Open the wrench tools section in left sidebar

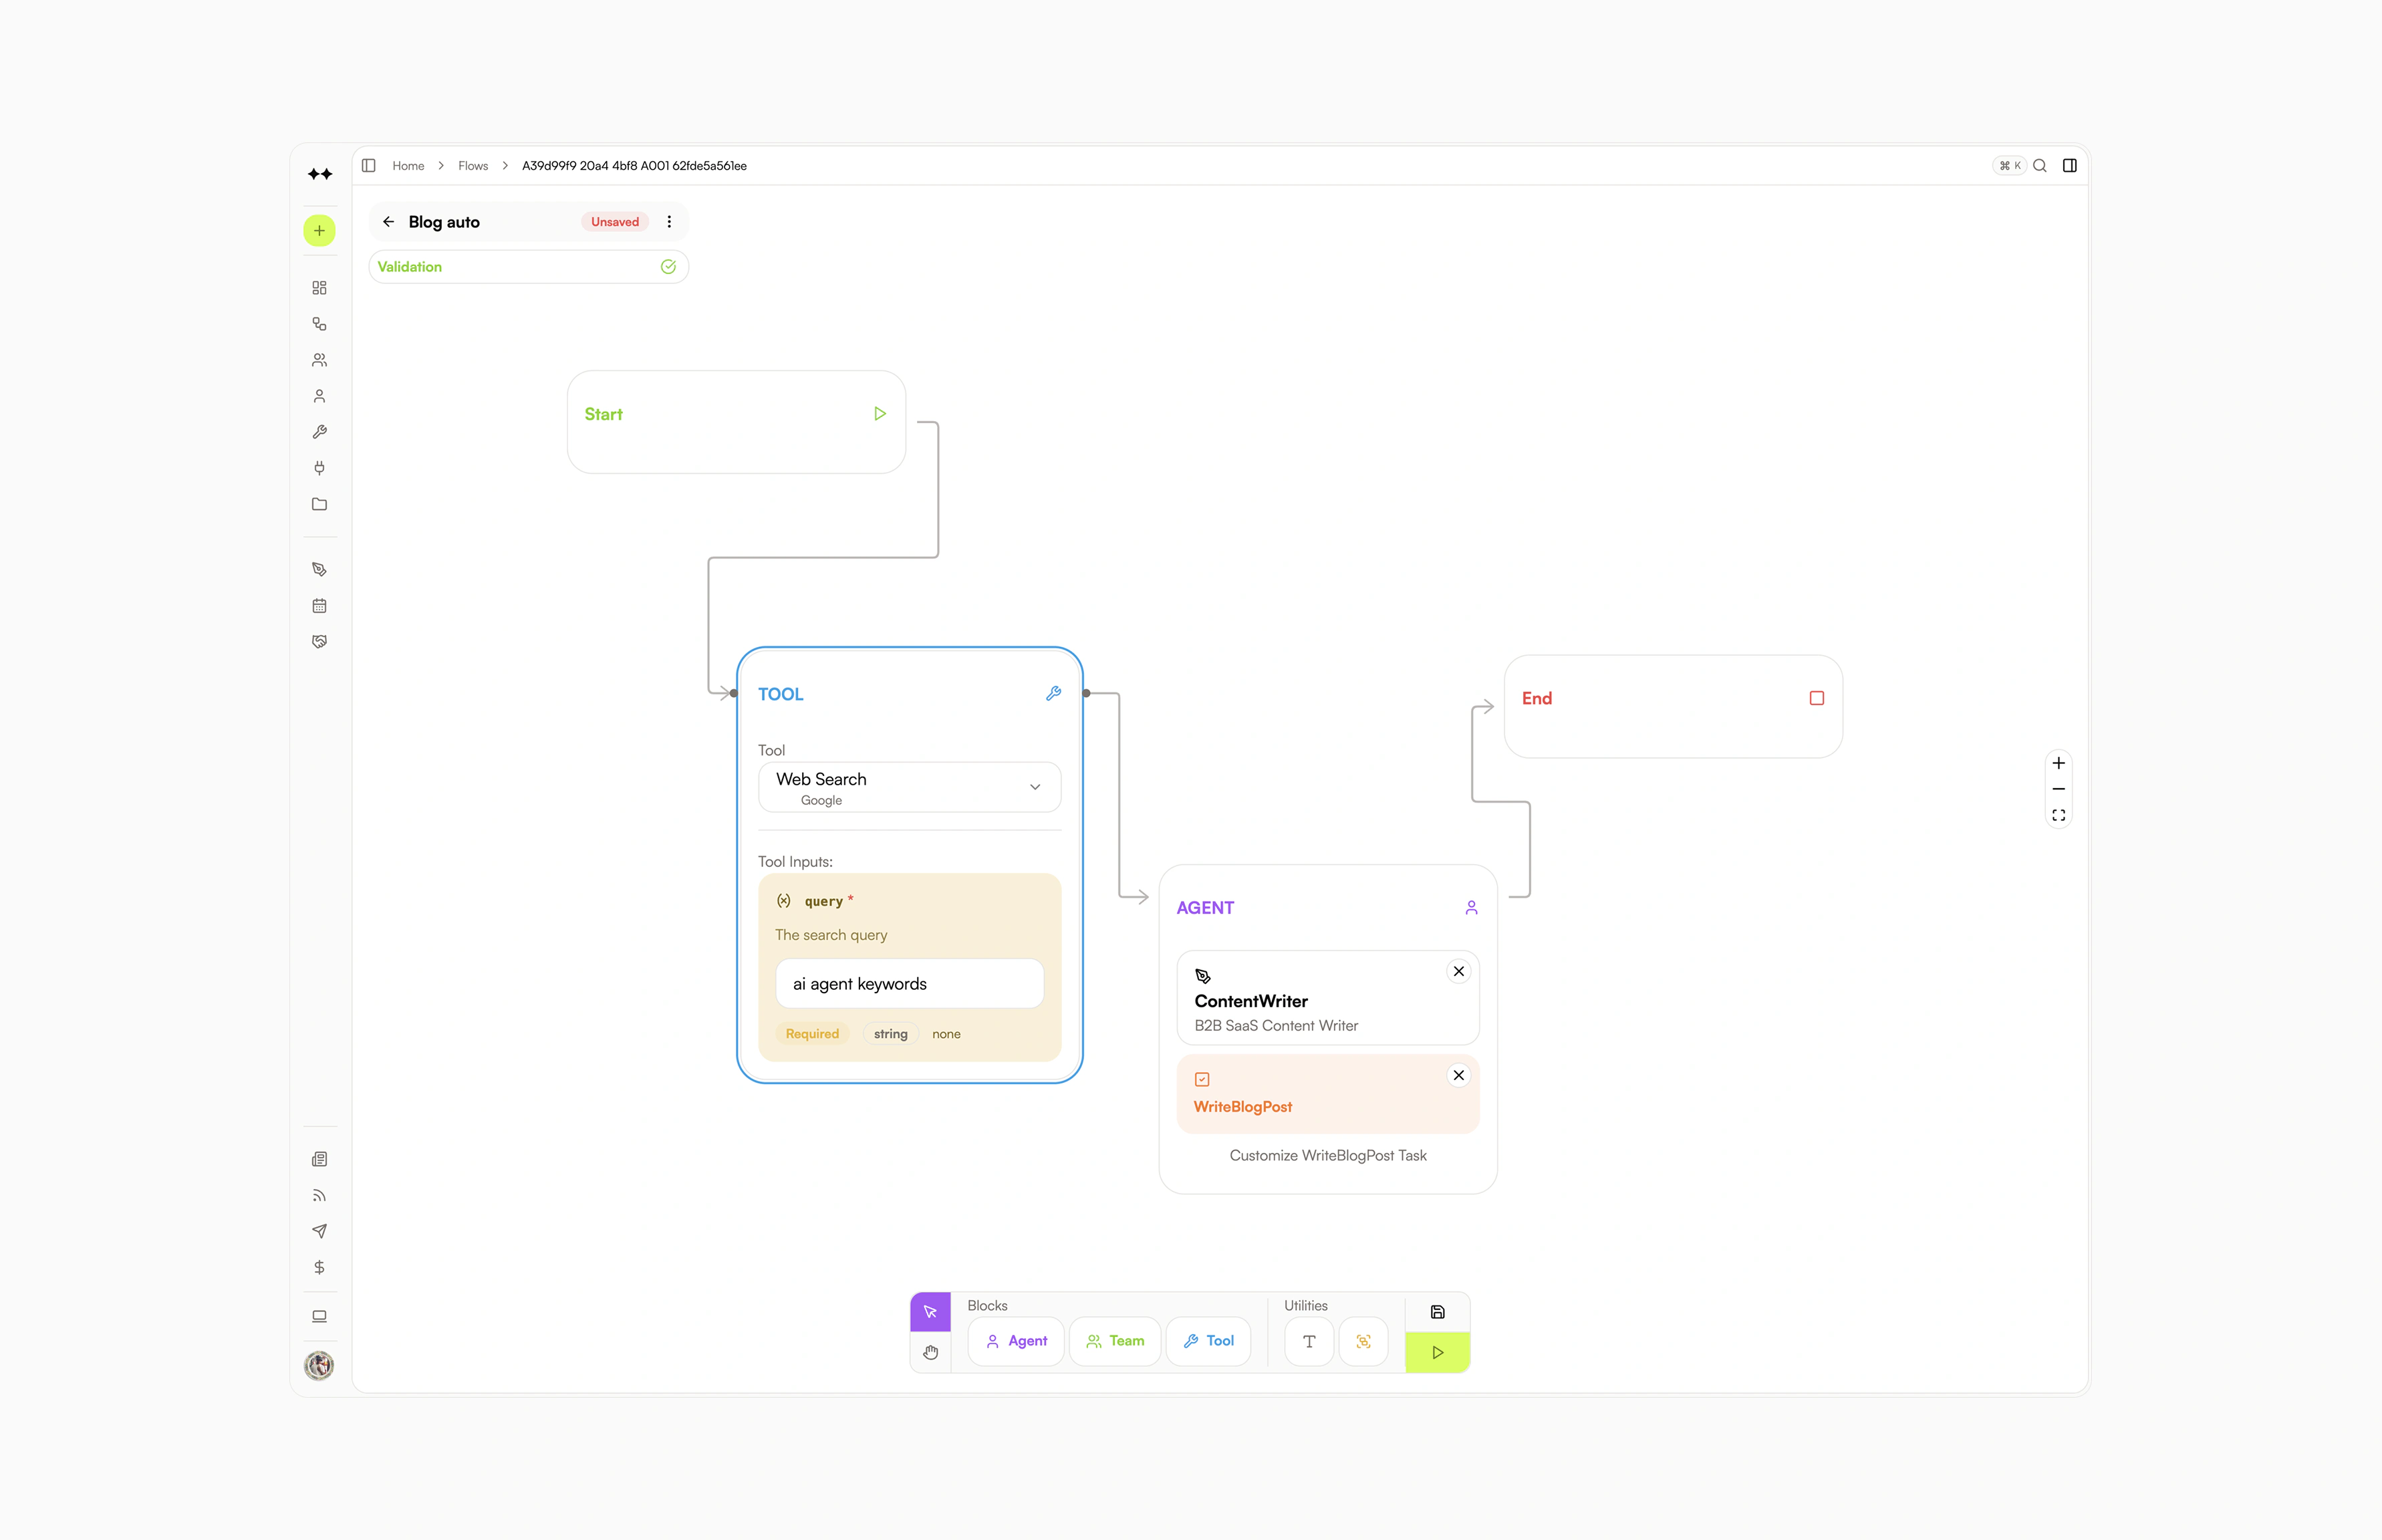point(319,431)
